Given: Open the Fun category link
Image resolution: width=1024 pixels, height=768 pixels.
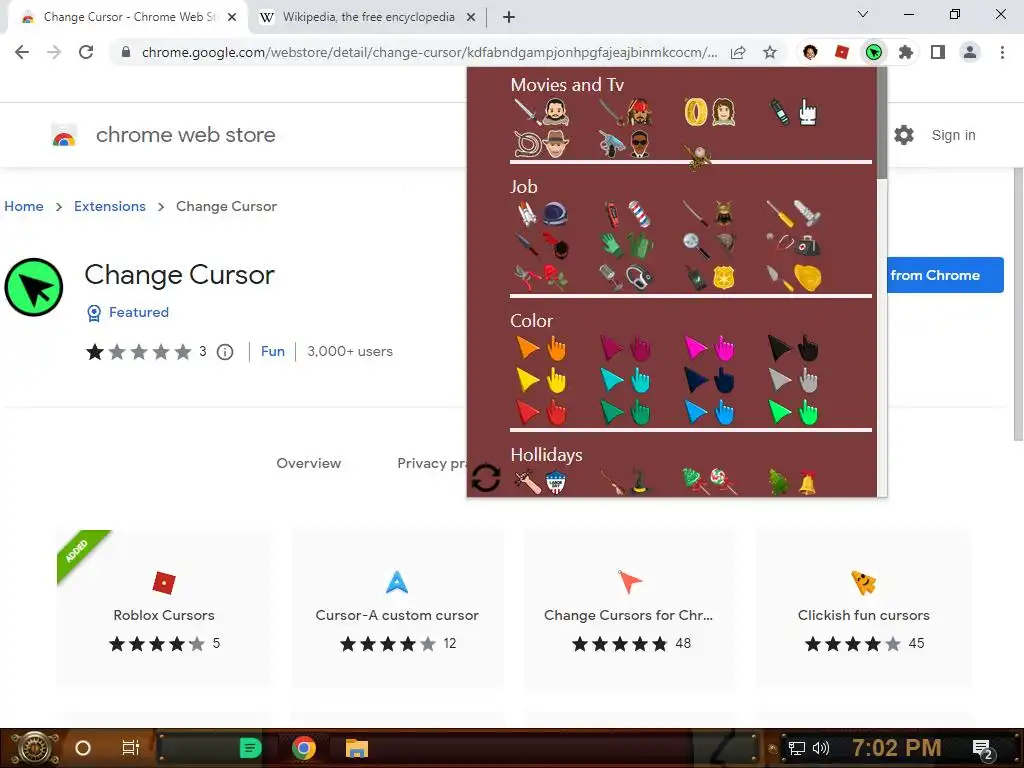Looking at the screenshot, I should tap(272, 351).
